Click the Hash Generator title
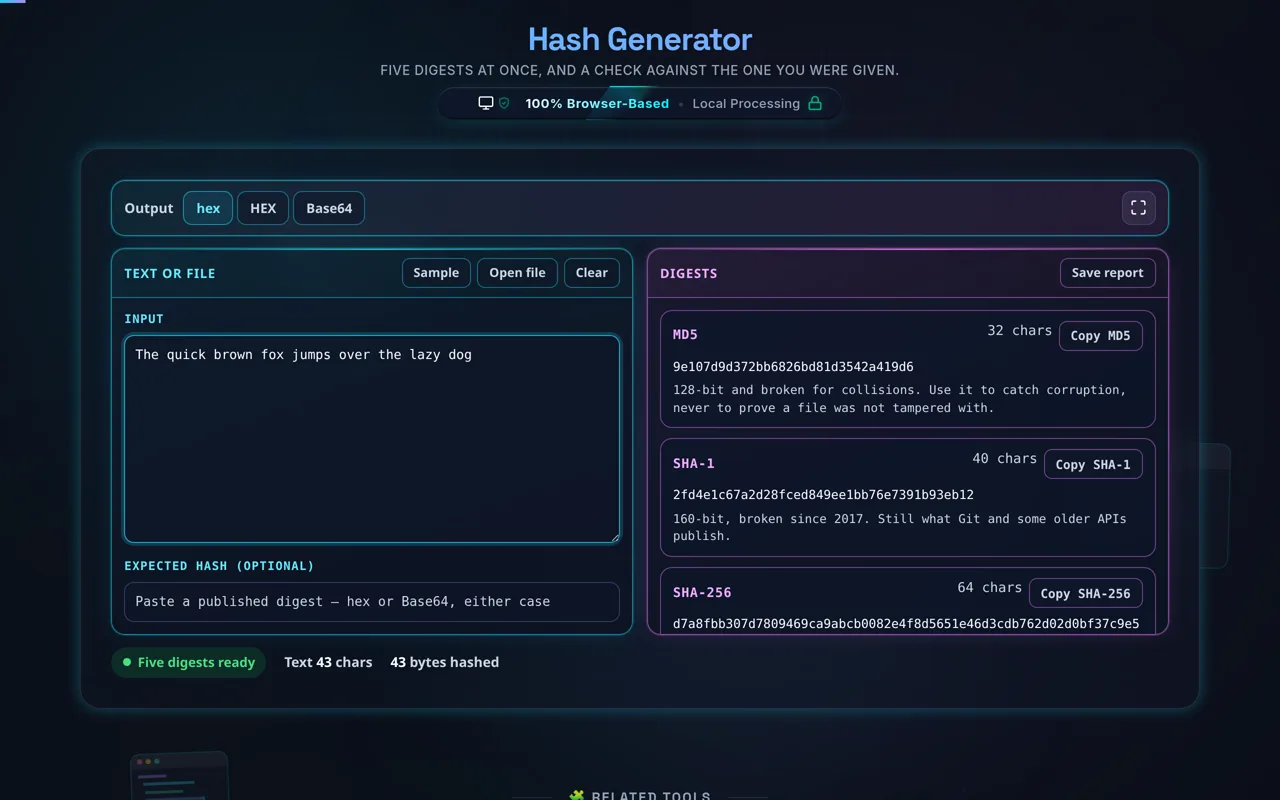 [640, 39]
